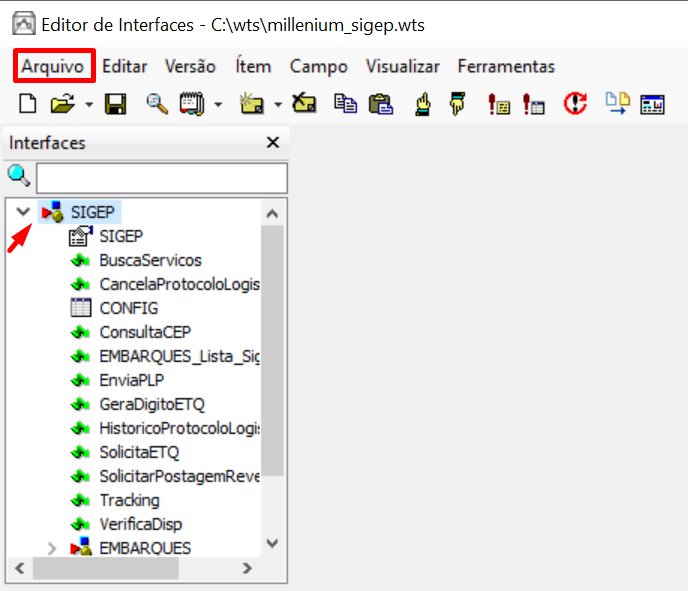Select BuscaServicos in the tree
The height and width of the screenshot is (591, 688).
(x=150, y=261)
